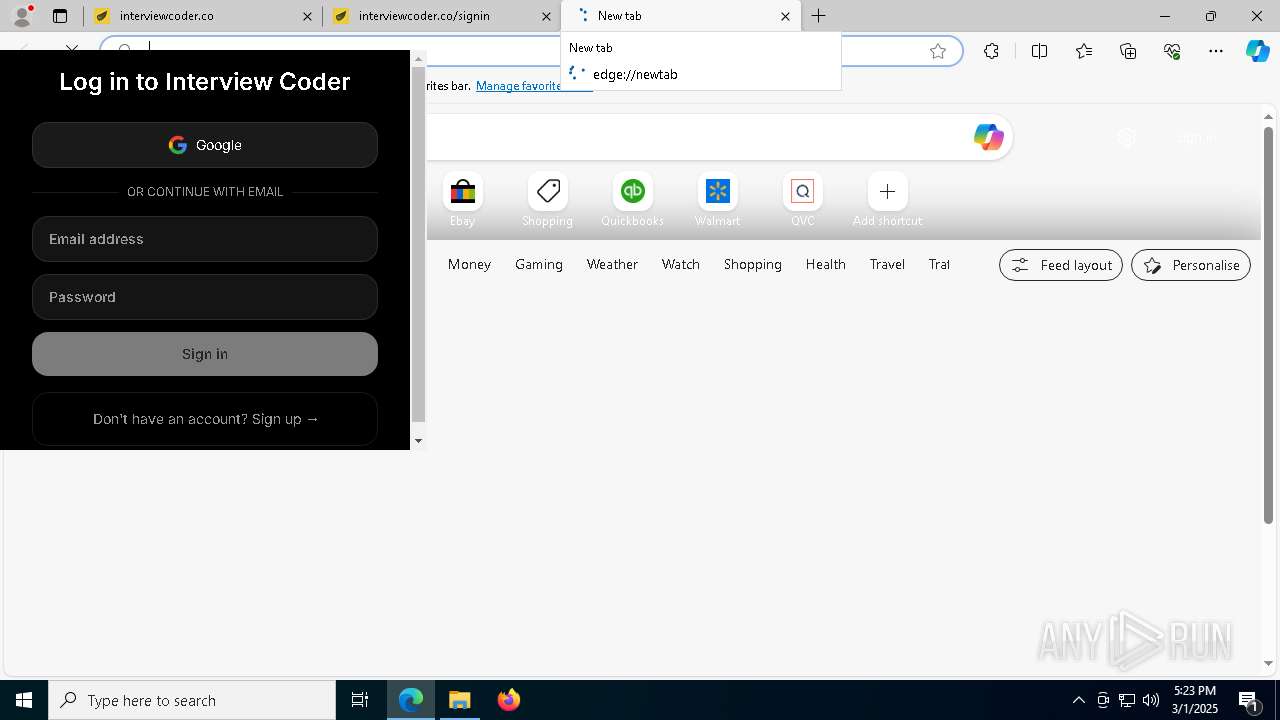Open the Ebay shortcut
This screenshot has height=720, width=1280.
463,200
